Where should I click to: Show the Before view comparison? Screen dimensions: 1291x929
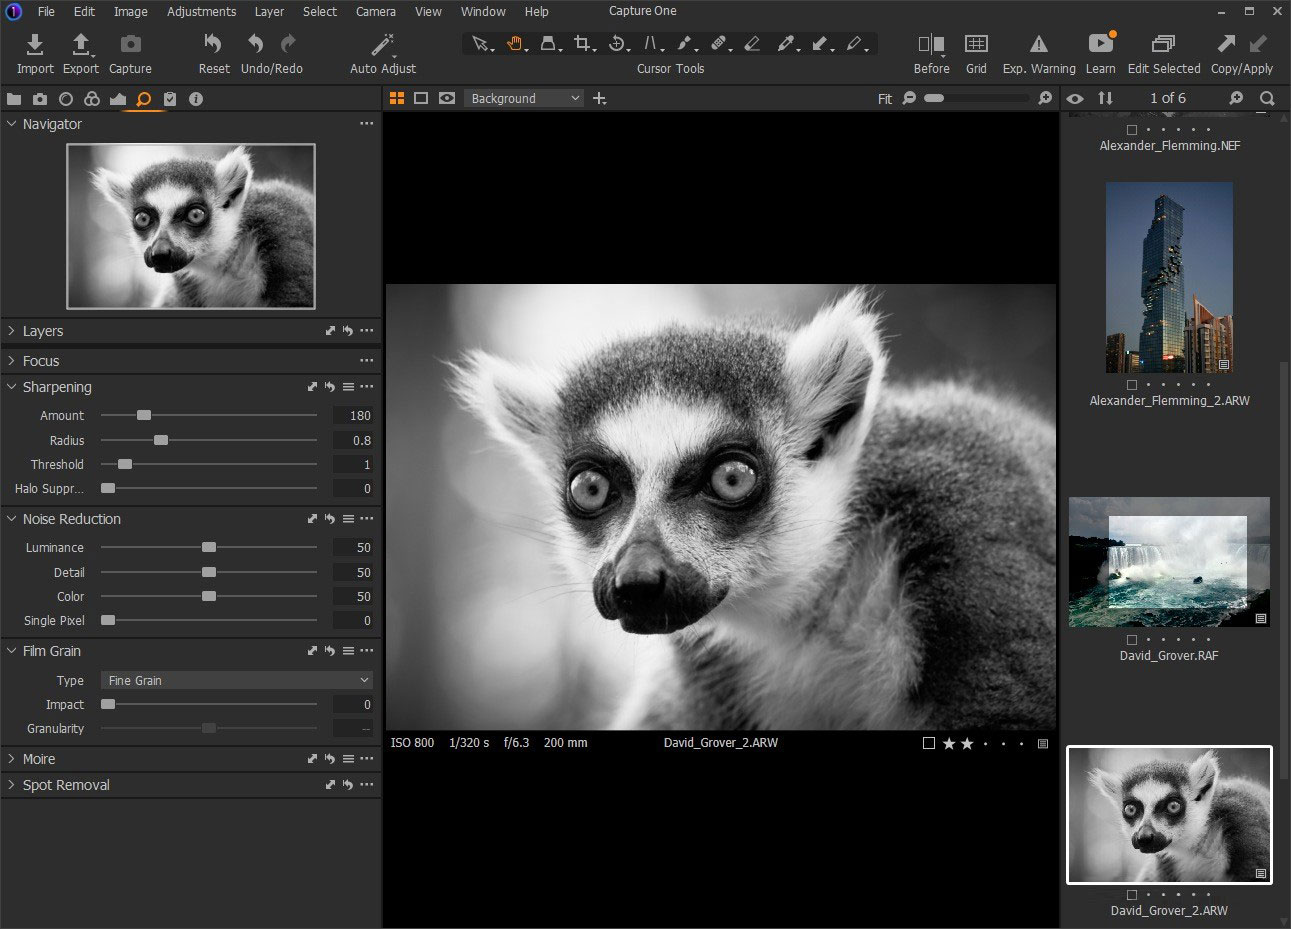click(x=931, y=45)
